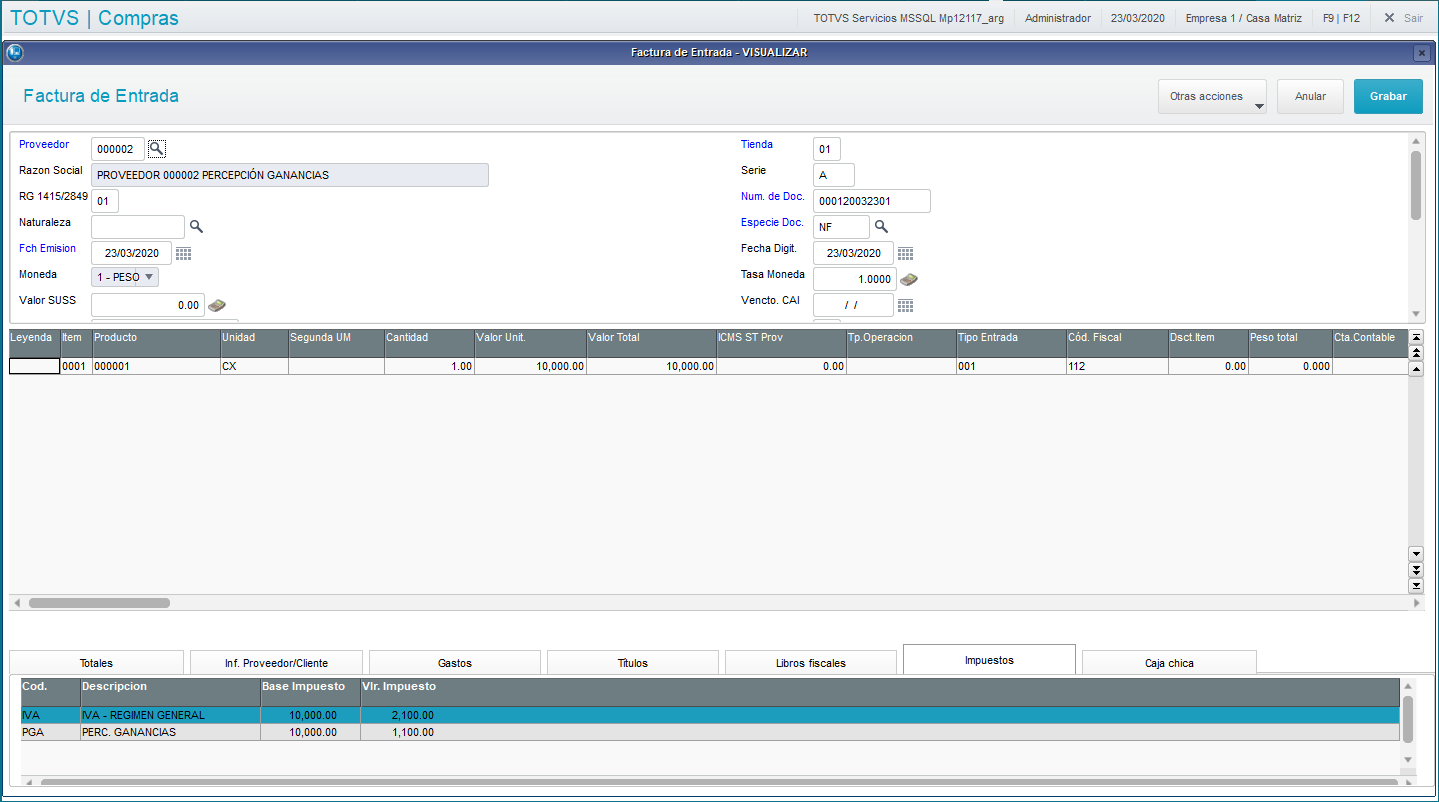Open the Títulos tab
The width and height of the screenshot is (1439, 802).
[x=633, y=663]
